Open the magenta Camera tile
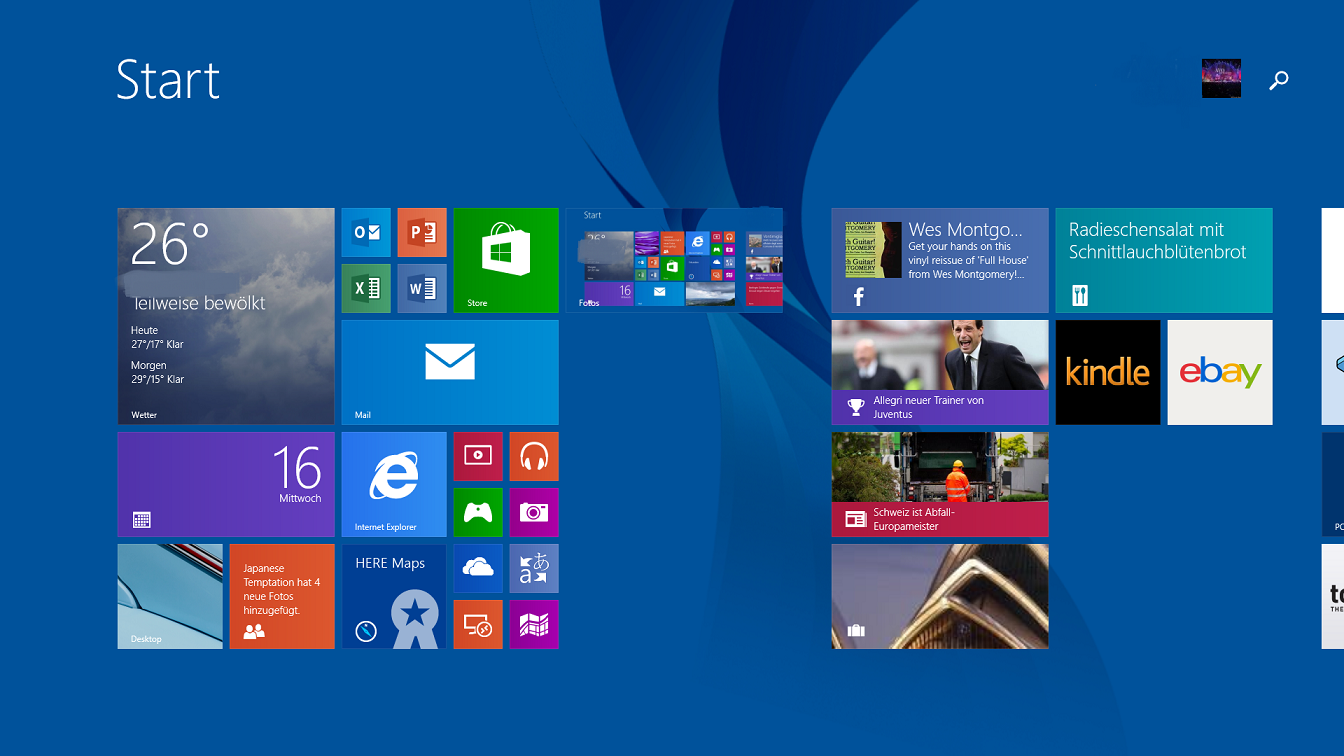 534,513
